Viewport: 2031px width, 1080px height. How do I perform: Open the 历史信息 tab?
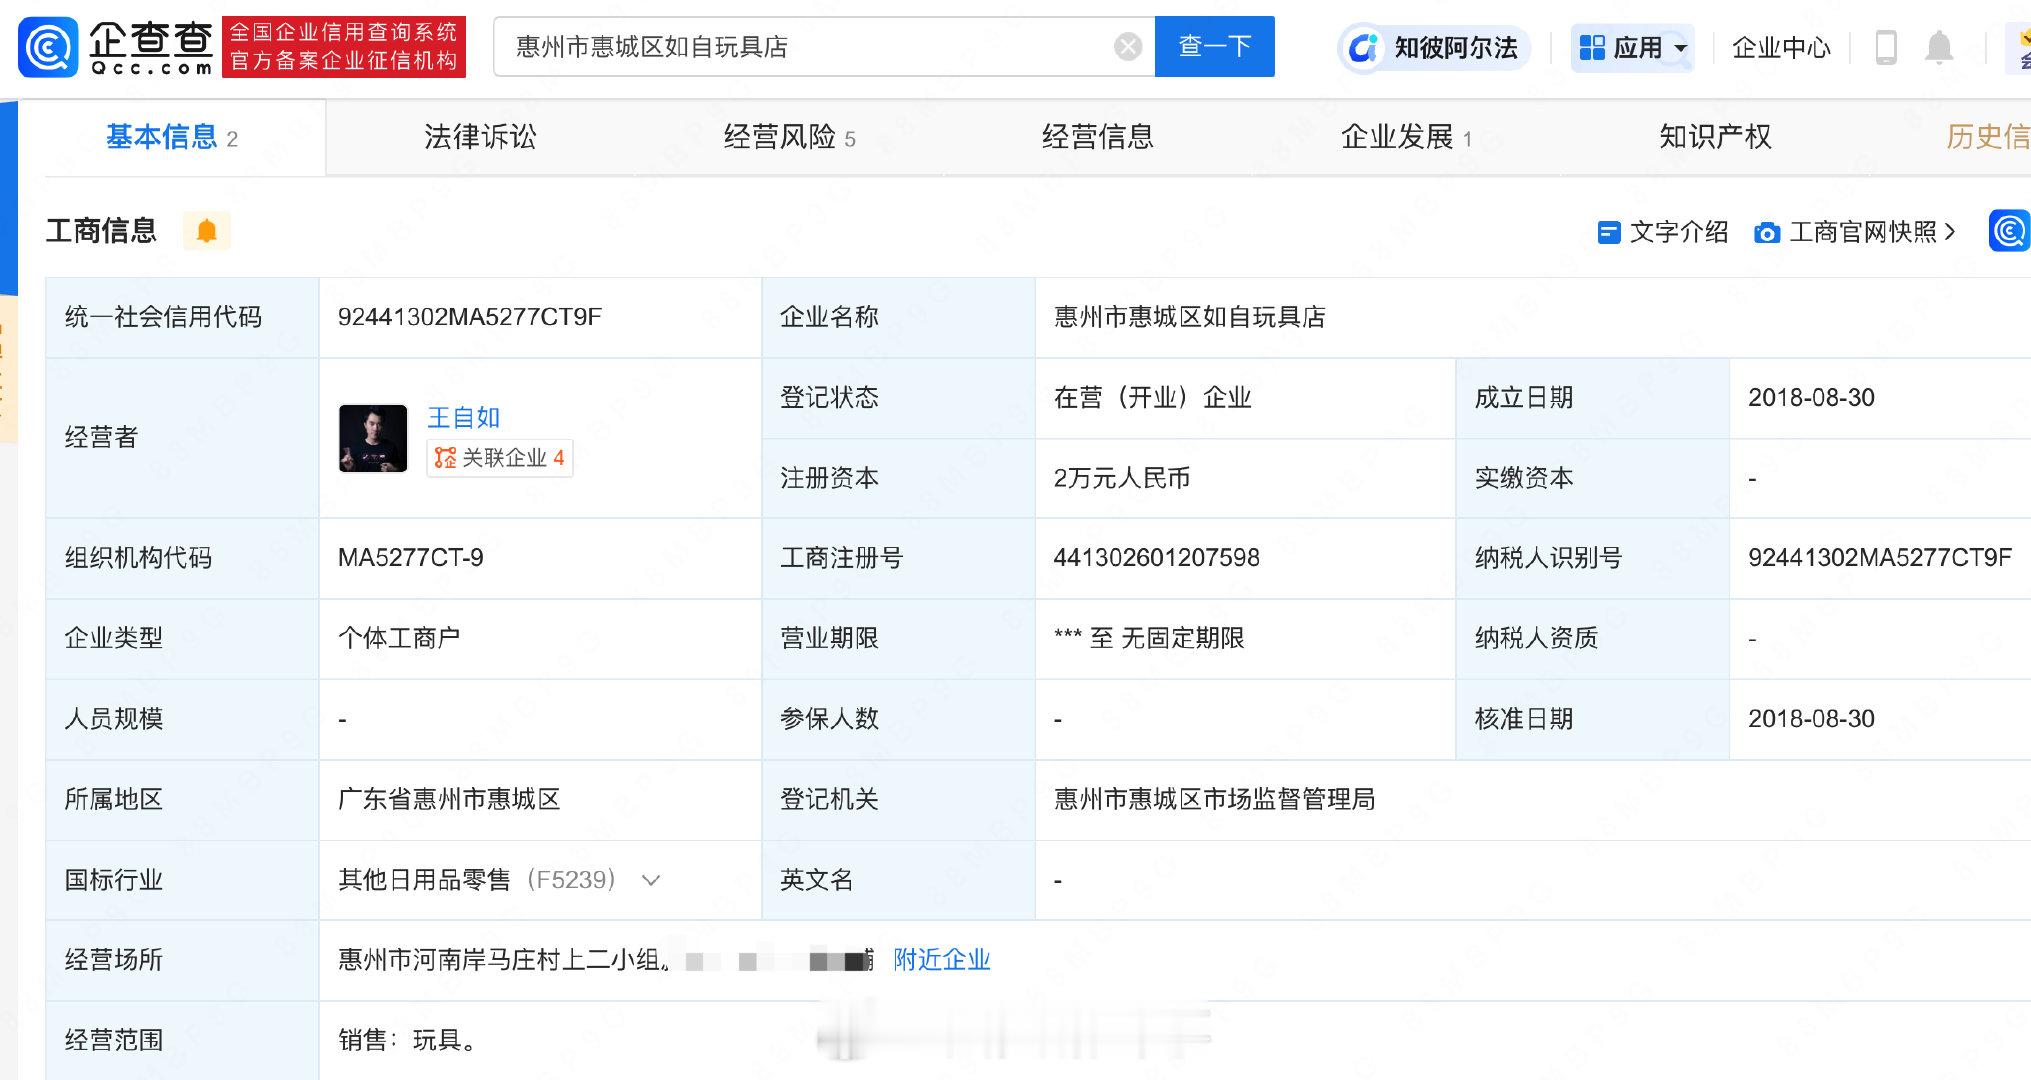click(1988, 137)
